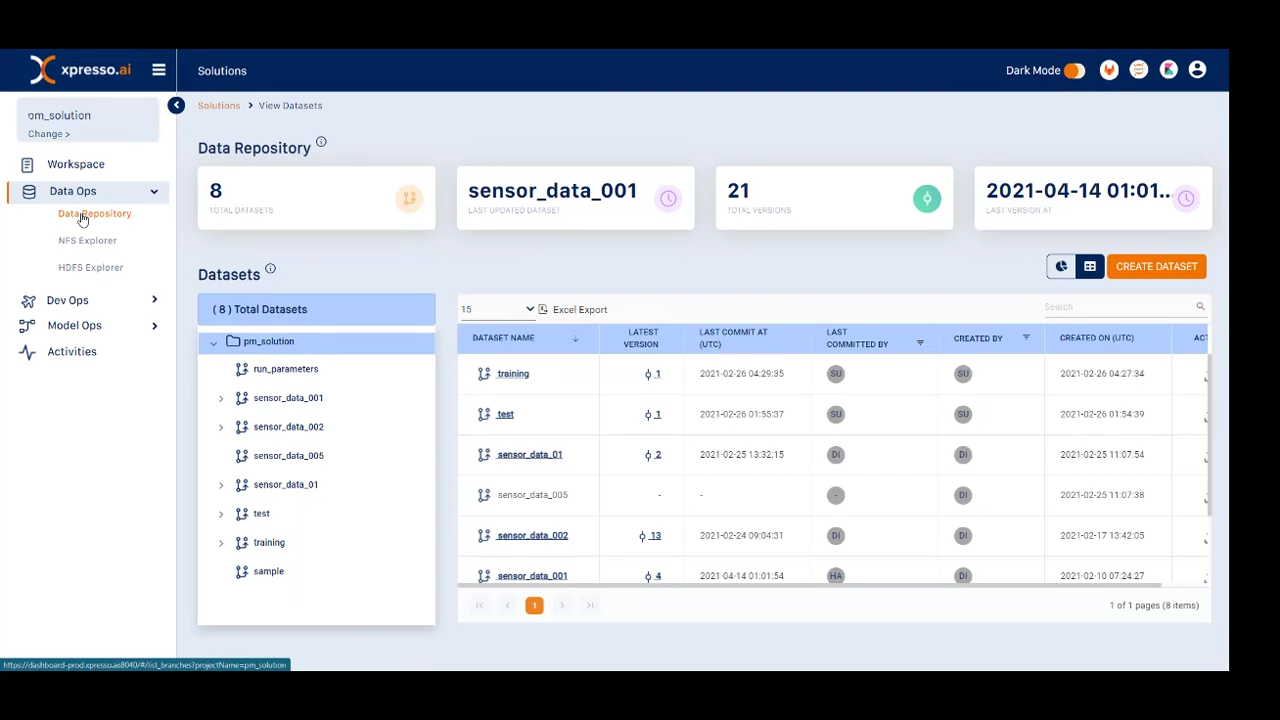The image size is (1280, 720).
Task: Click the total versions commit icon
Action: 927,198
